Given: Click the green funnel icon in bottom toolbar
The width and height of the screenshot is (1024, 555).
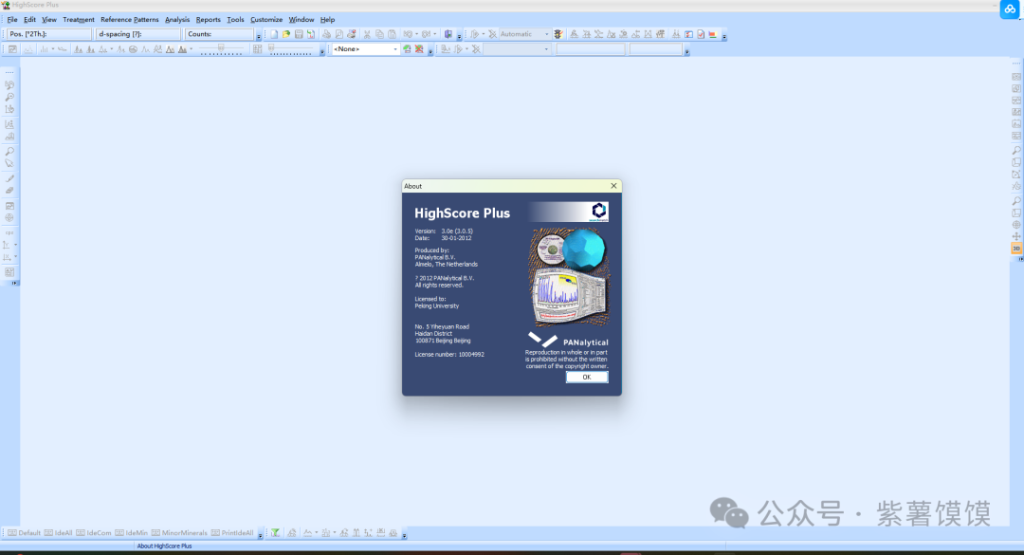Looking at the screenshot, I should point(275,533).
